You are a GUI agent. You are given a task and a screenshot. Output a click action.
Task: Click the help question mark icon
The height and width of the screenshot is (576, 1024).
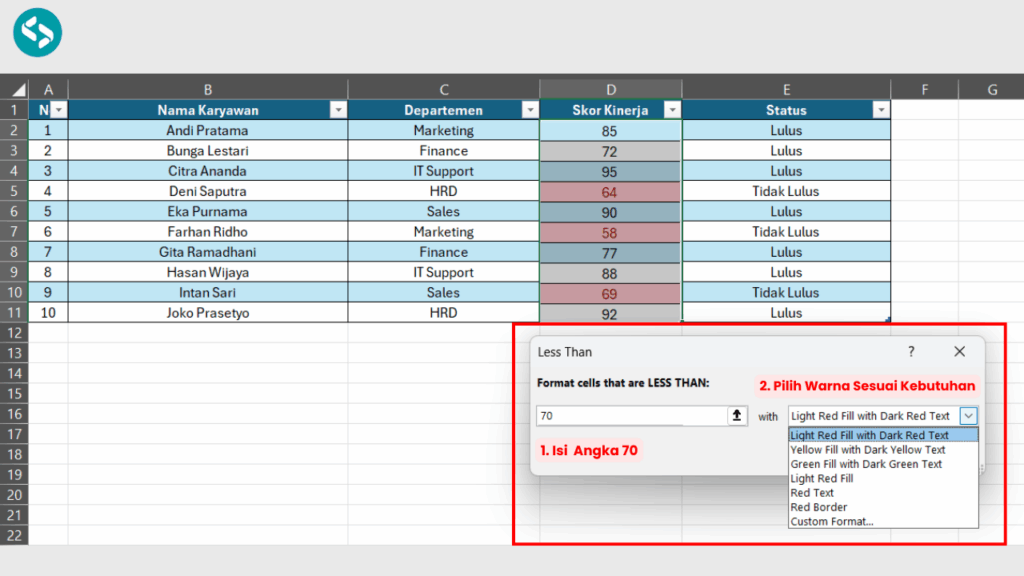(911, 352)
